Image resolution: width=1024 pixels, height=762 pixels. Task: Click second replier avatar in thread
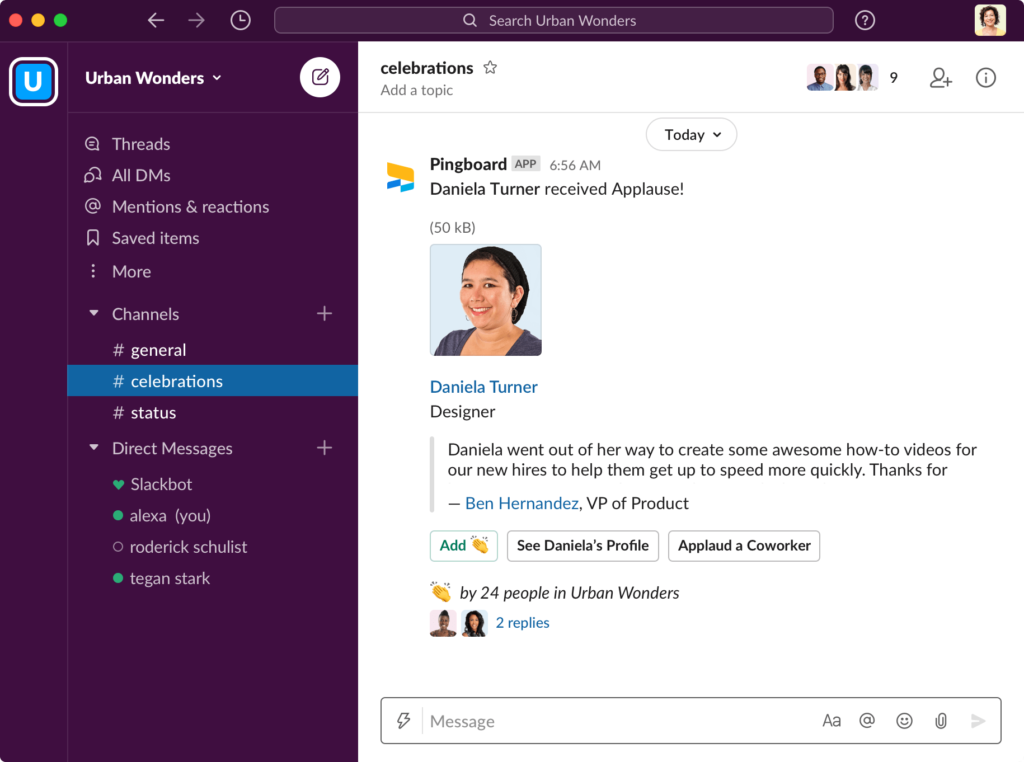click(x=474, y=623)
